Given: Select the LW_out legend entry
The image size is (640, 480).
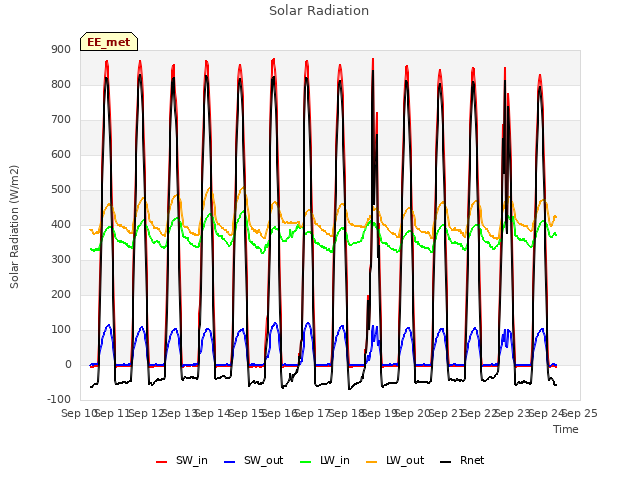Looking at the screenshot, I should 395,460.
